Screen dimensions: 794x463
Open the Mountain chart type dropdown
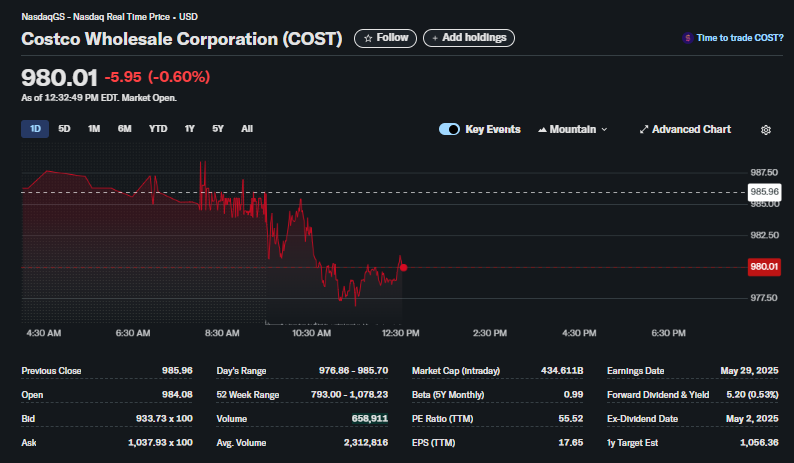[573, 130]
